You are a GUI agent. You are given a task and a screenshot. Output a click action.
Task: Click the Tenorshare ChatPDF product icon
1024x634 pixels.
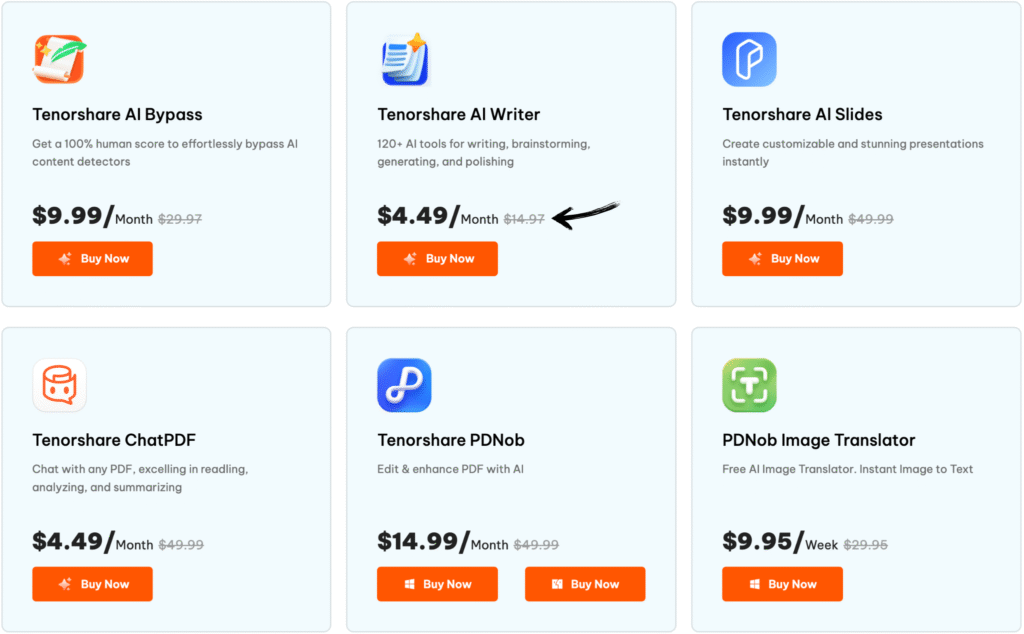pos(59,385)
